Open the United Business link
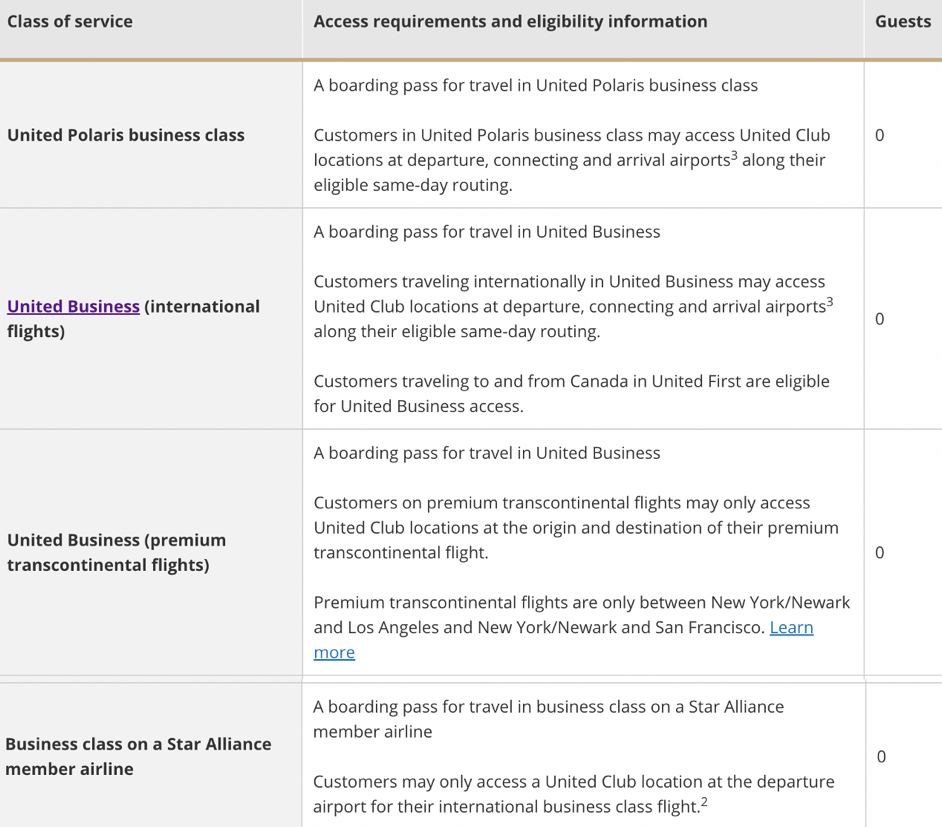The height and width of the screenshot is (827, 942). (x=73, y=307)
